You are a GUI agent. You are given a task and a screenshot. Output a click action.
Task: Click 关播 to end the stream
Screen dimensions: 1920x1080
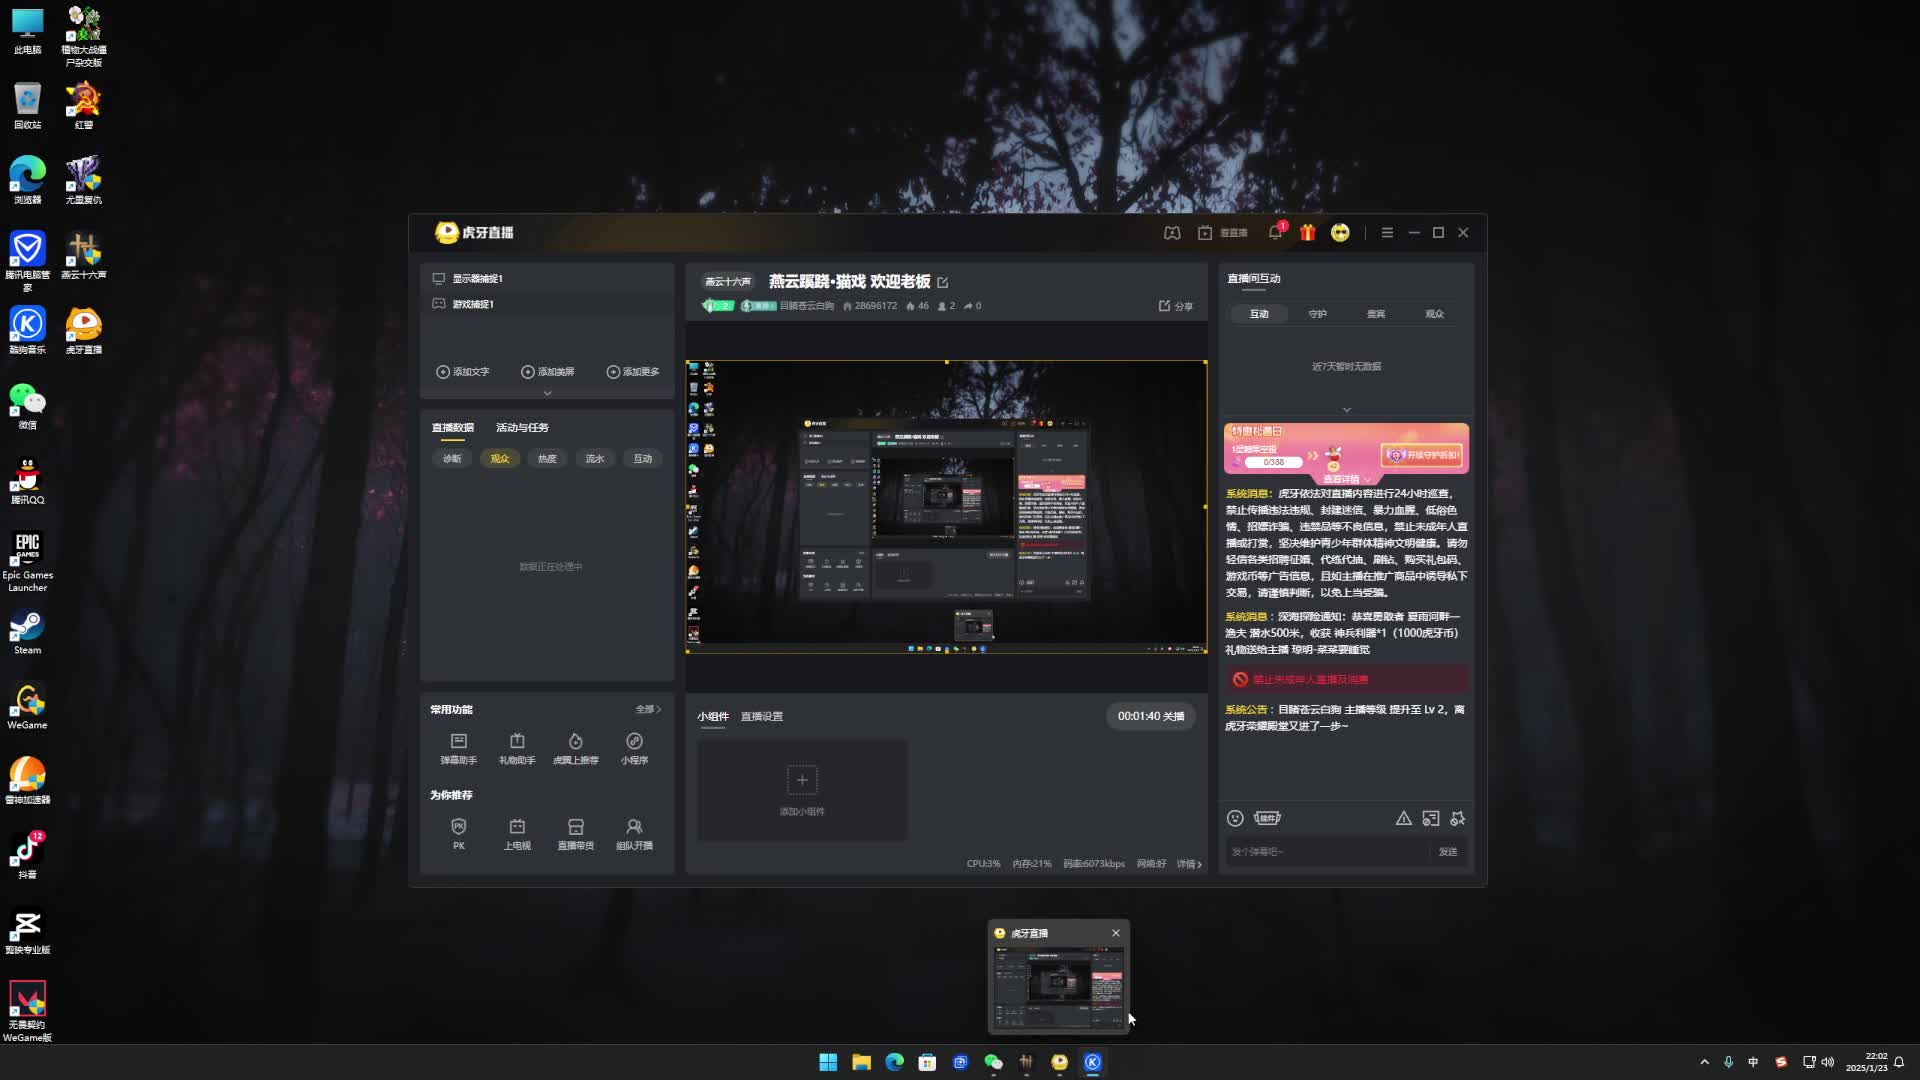point(1174,717)
